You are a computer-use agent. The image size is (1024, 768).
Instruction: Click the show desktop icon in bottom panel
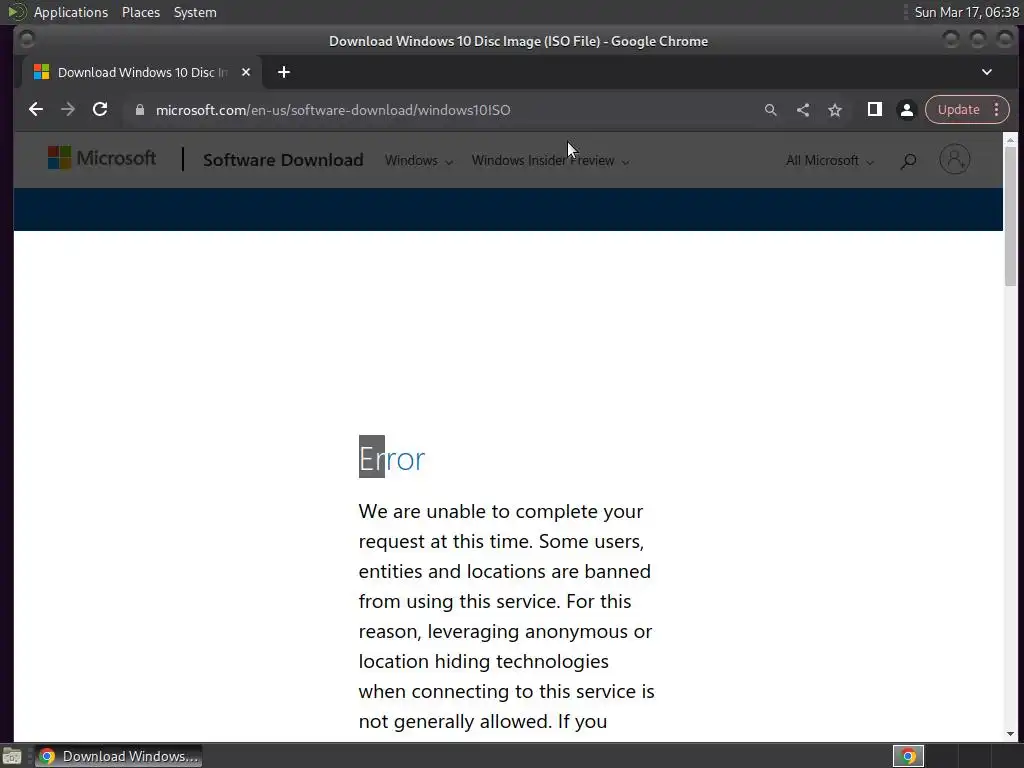(x=12, y=756)
